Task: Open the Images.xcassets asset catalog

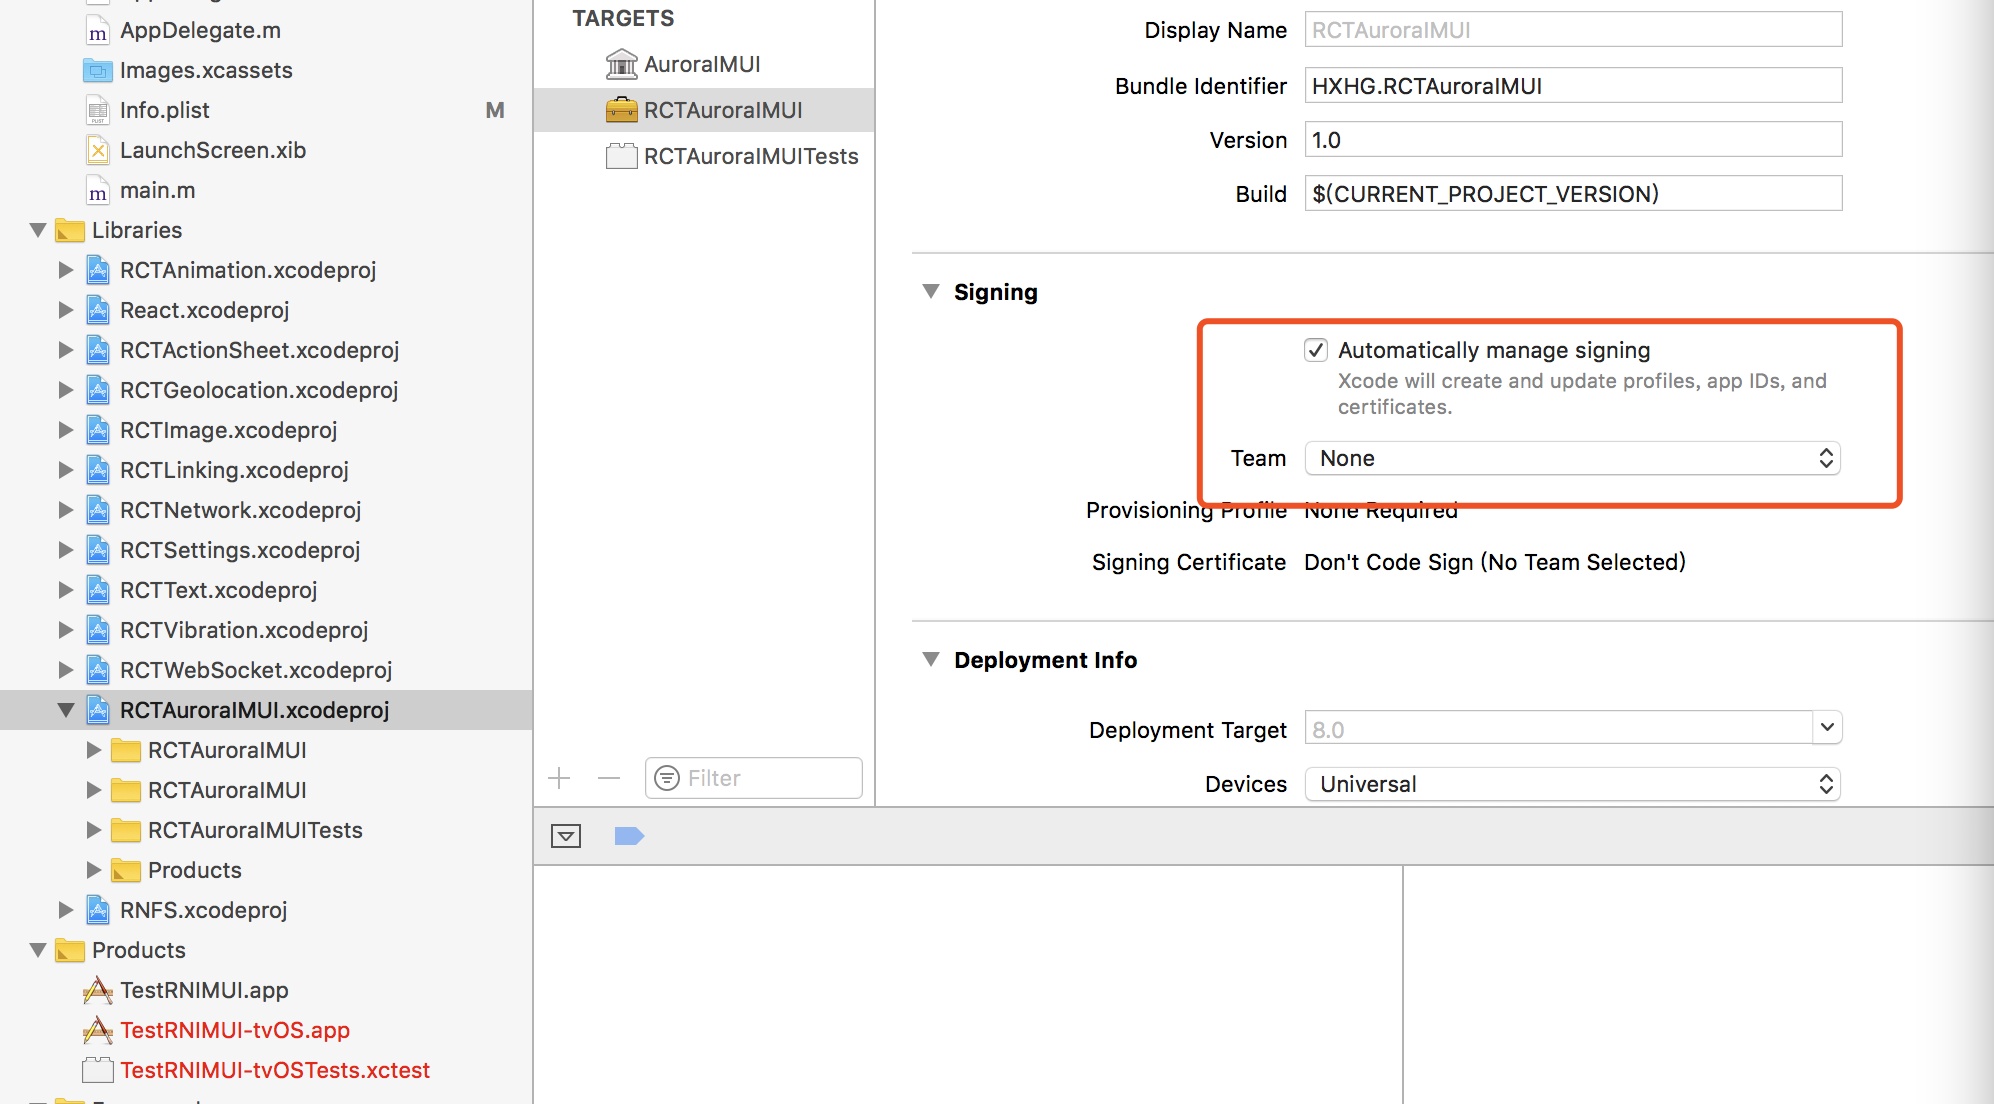Action: pos(206,70)
